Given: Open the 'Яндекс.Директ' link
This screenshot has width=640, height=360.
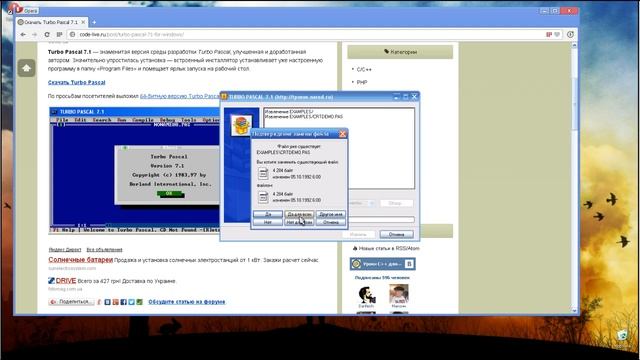Looking at the screenshot, I should [x=65, y=249].
